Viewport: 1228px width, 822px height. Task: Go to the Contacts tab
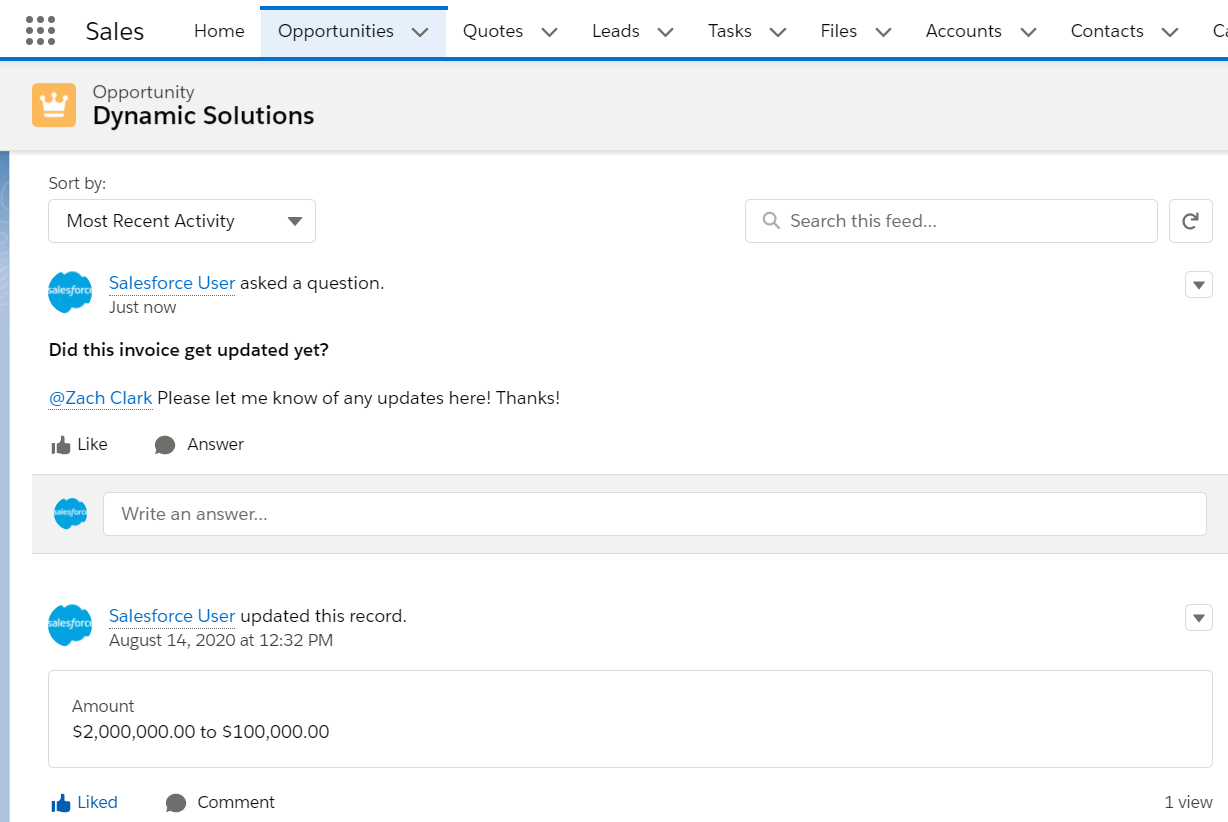tap(1107, 31)
